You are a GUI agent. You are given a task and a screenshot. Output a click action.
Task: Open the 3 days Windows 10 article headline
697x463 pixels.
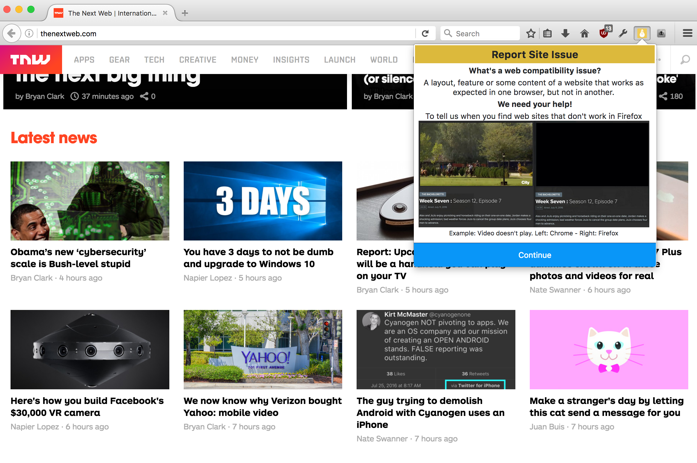(x=258, y=258)
